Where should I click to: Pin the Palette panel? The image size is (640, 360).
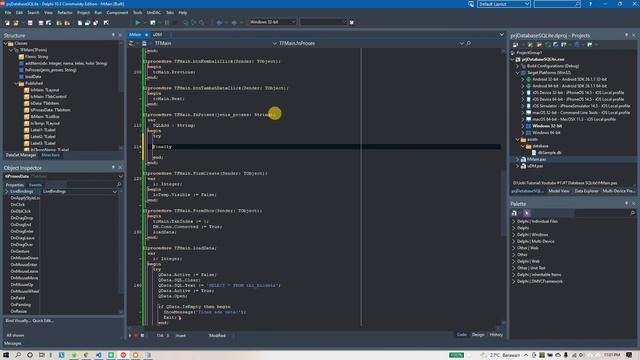(627, 203)
